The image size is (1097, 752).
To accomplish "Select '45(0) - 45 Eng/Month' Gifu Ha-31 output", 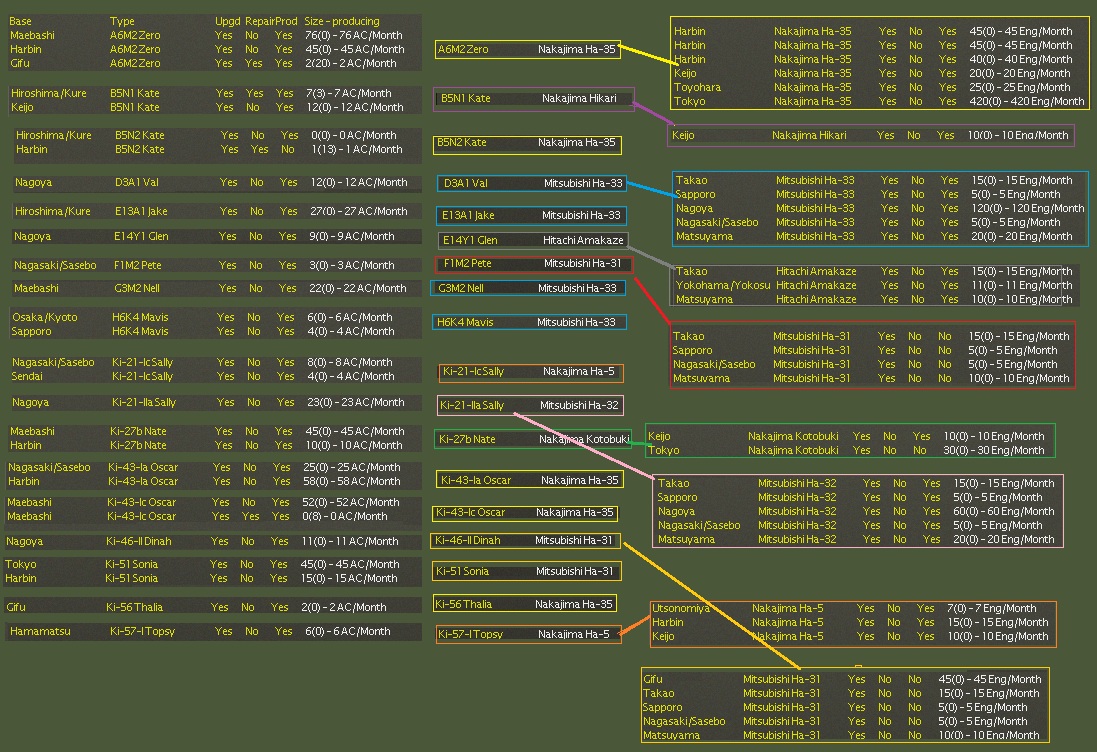I will click(x=989, y=679).
